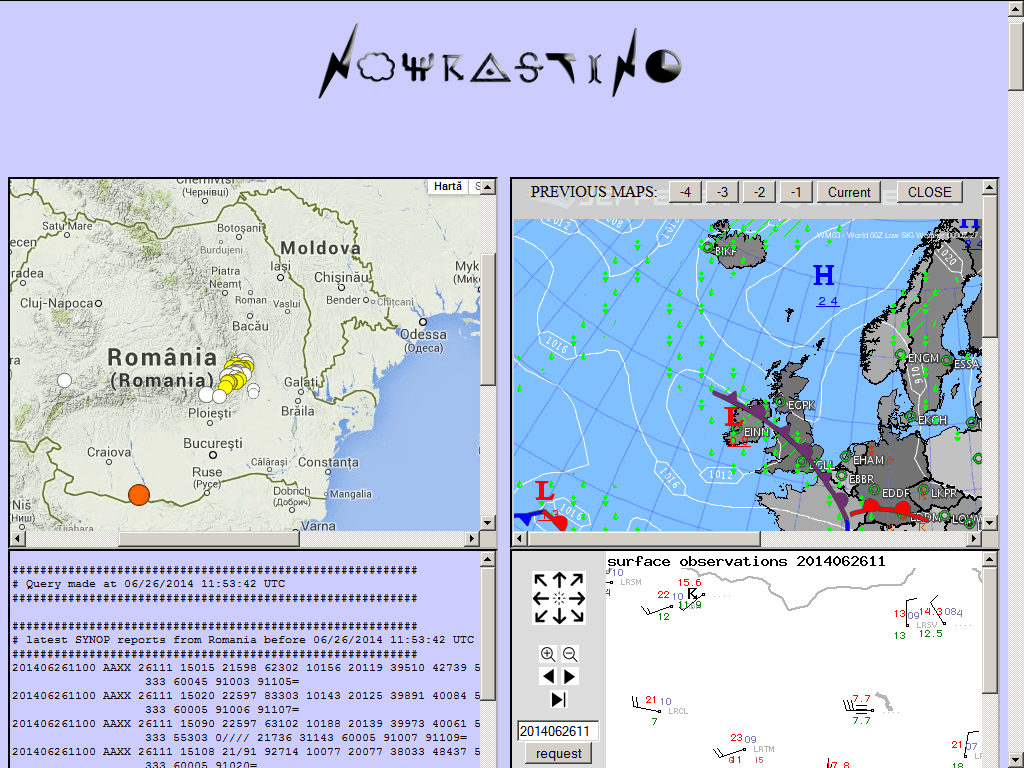Viewport: 1024px width, 768px height.
Task: Pan surface chart south with down arrow
Action: pyautogui.click(x=559, y=616)
